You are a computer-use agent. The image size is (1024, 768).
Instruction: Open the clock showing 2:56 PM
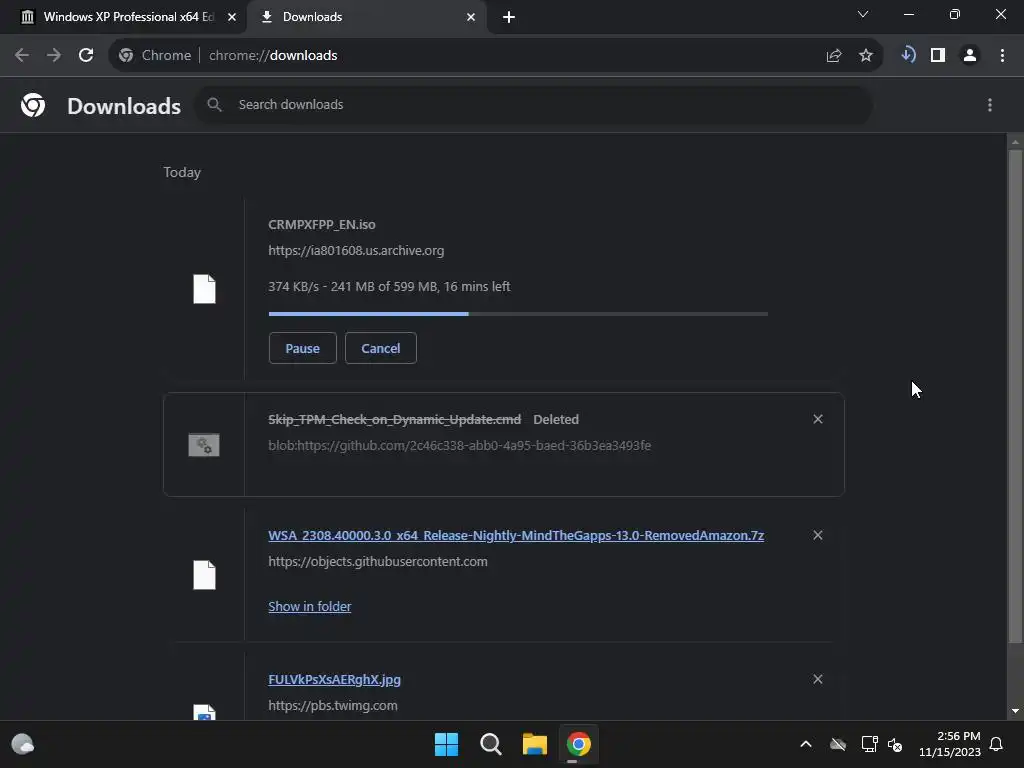[950, 744]
